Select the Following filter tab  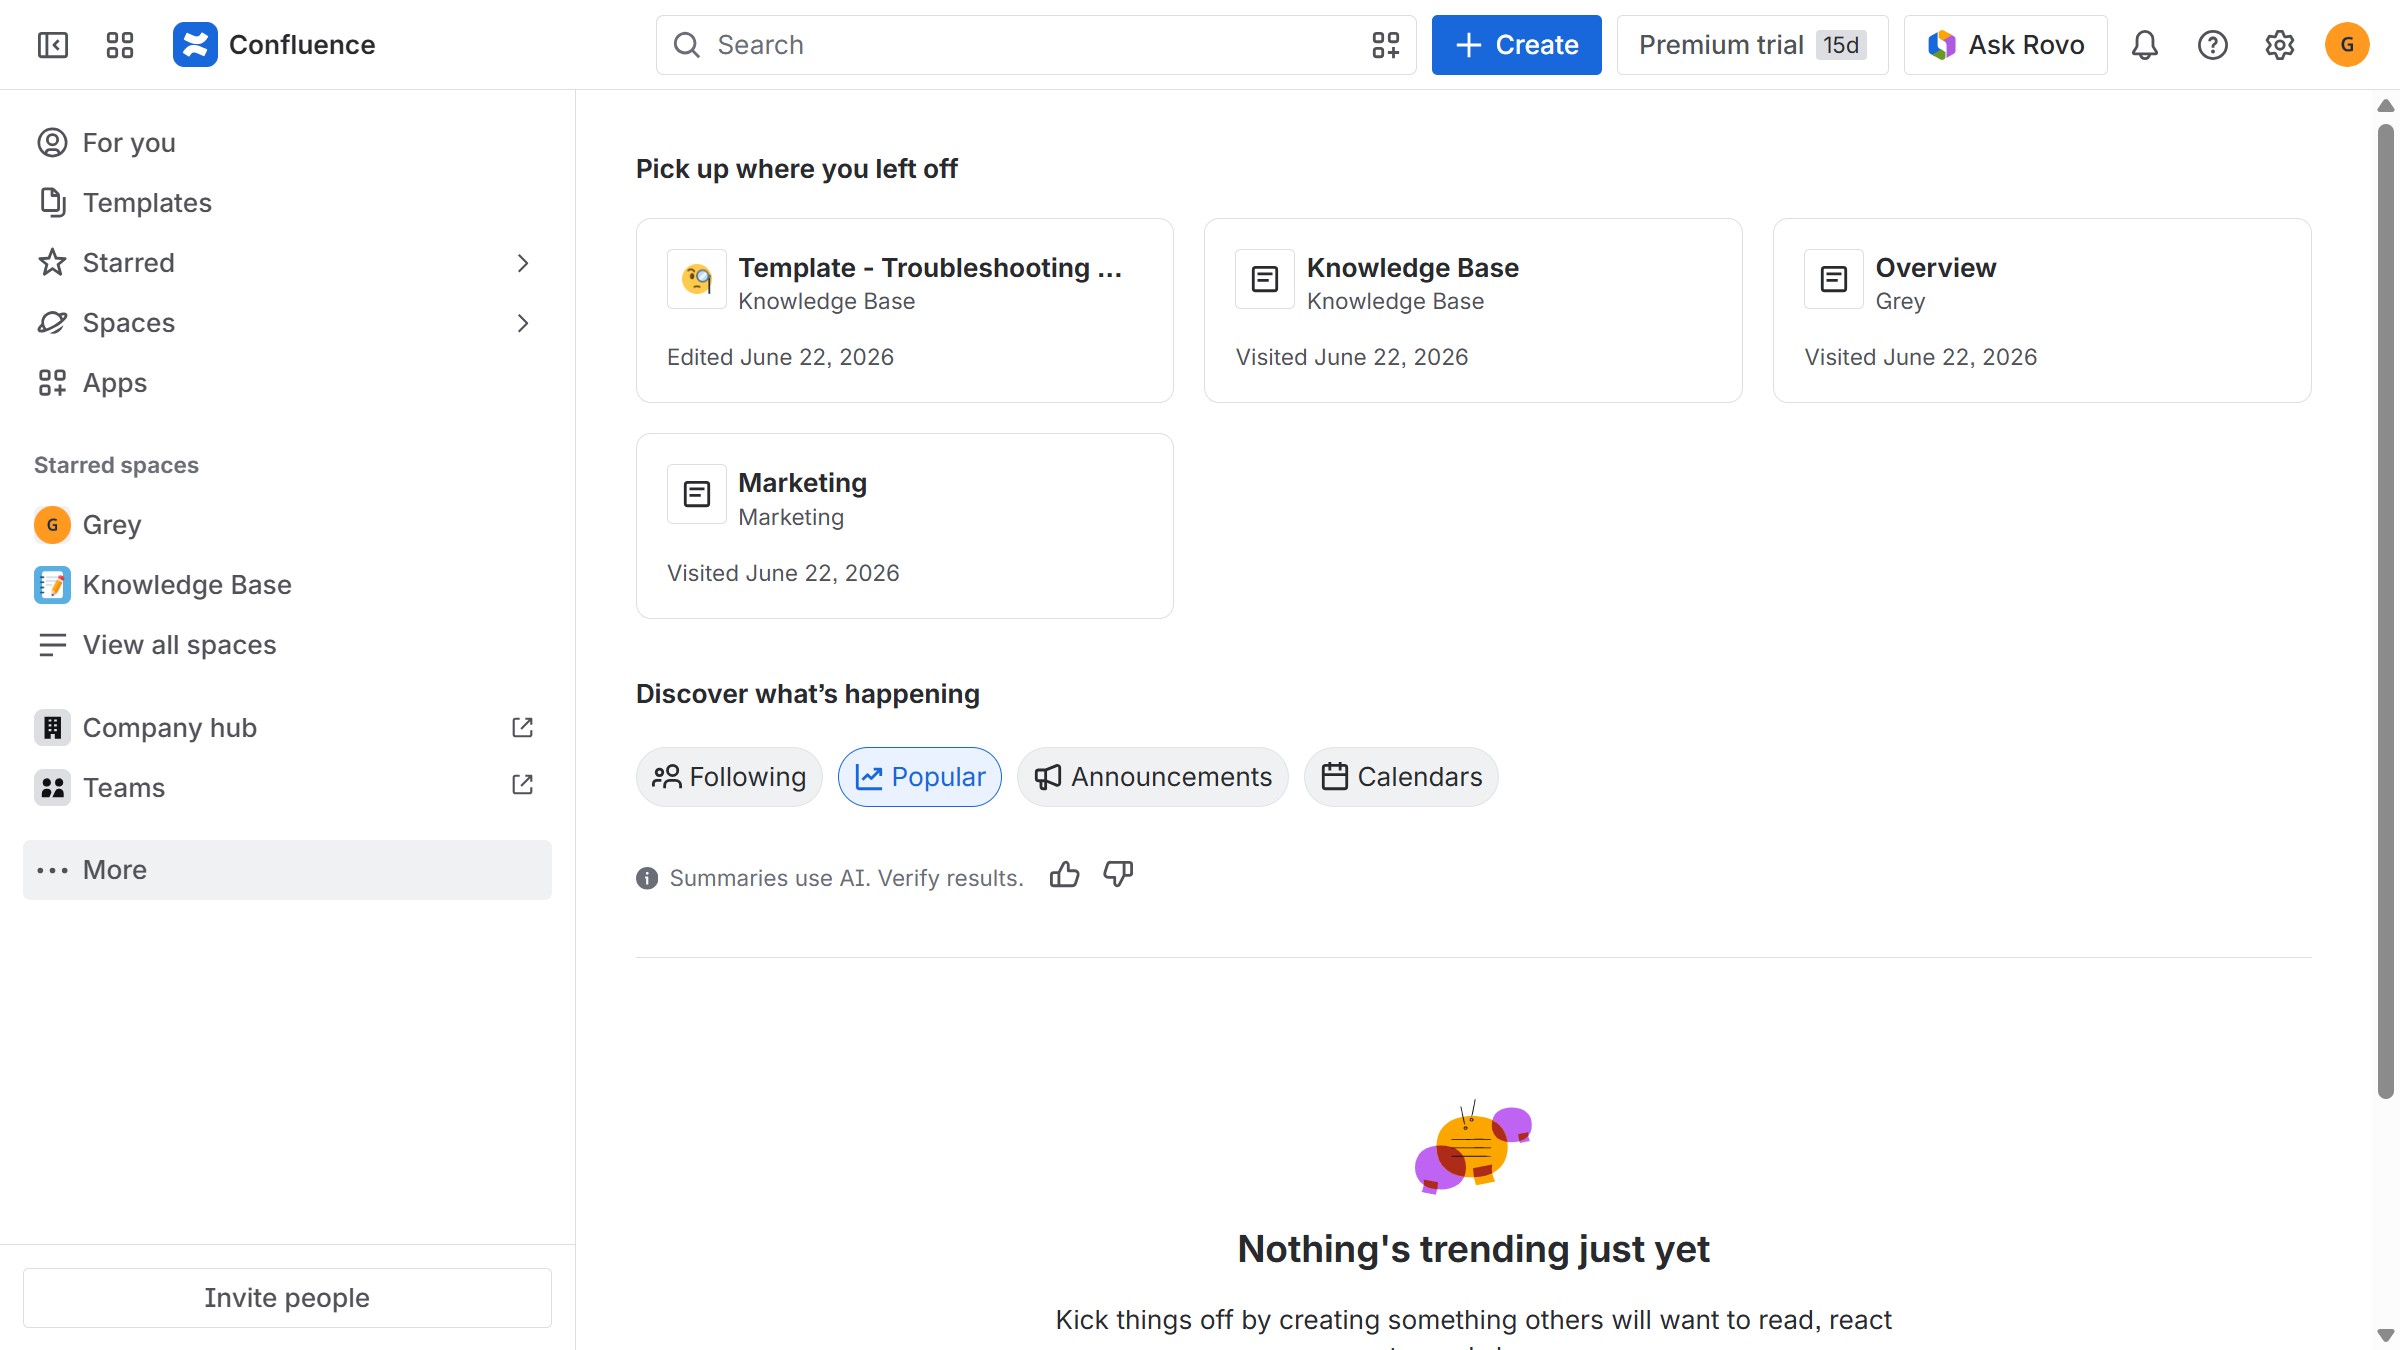(x=729, y=777)
